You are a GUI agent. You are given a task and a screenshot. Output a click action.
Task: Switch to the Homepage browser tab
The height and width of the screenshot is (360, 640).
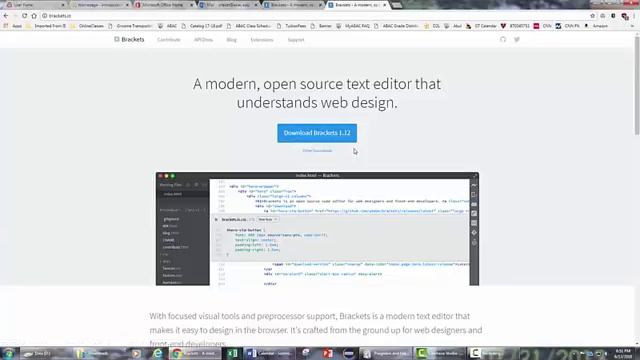(100, 5)
